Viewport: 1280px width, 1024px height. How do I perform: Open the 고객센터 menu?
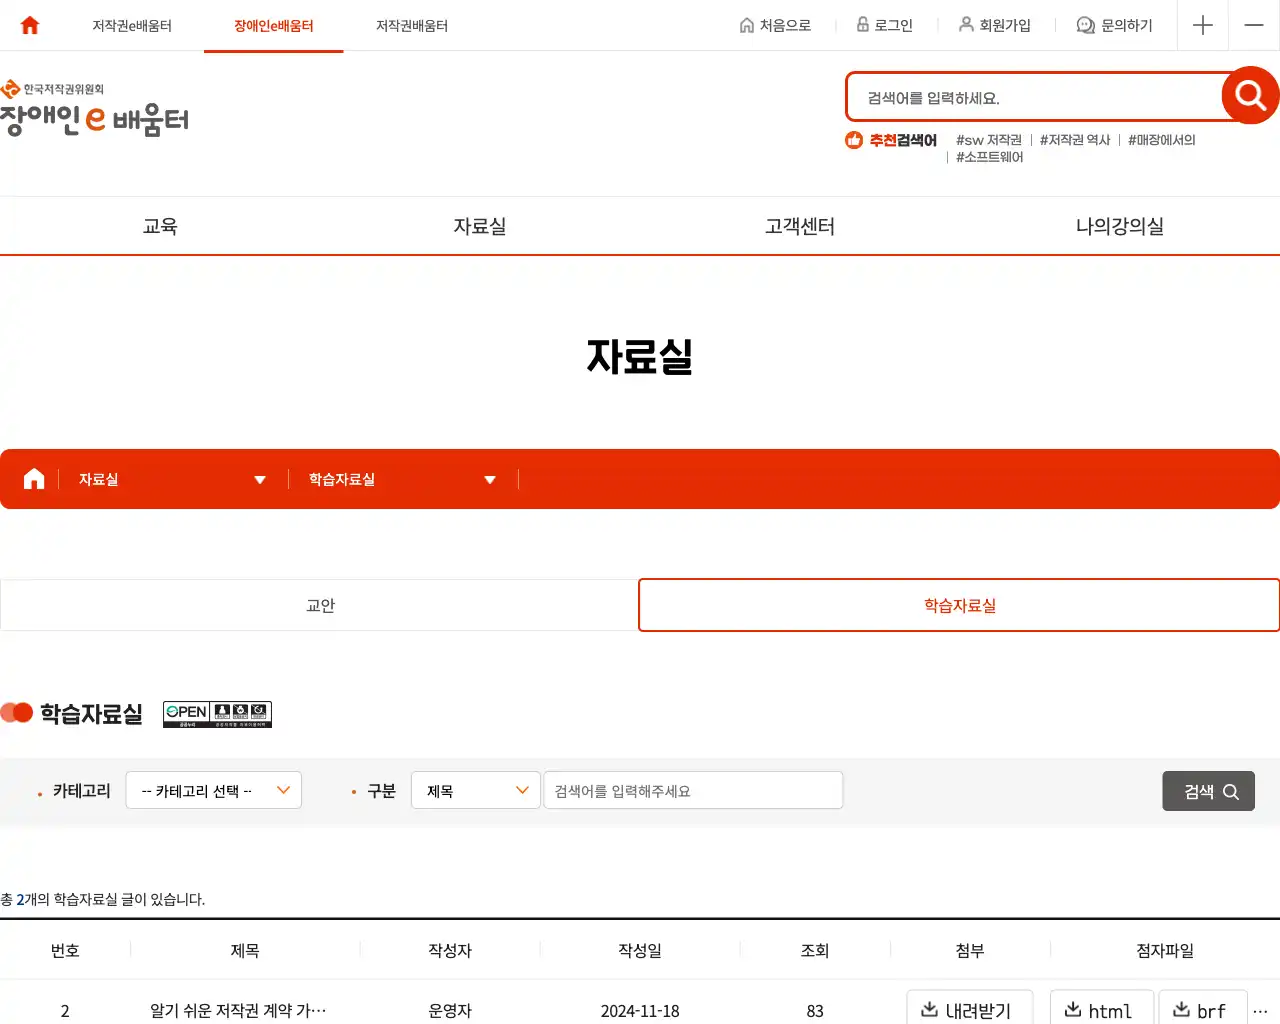click(798, 226)
